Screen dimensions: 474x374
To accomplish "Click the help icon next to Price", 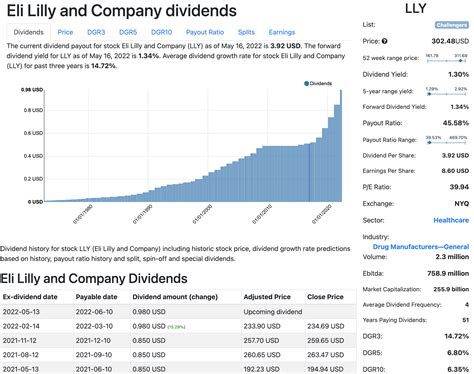I will (x=385, y=41).
